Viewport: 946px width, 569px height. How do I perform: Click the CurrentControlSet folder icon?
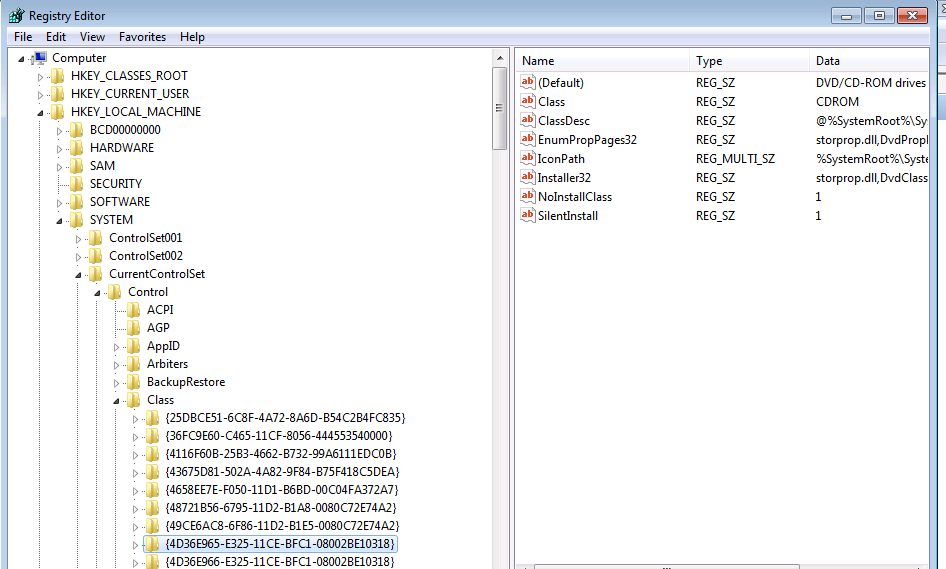[96, 275]
